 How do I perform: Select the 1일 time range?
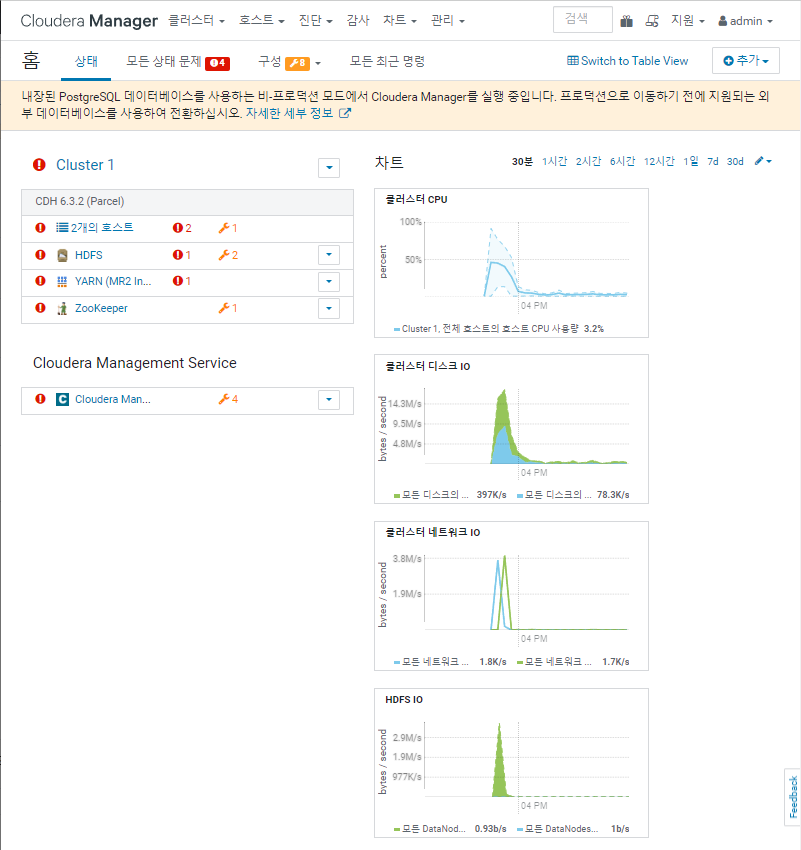tap(690, 162)
